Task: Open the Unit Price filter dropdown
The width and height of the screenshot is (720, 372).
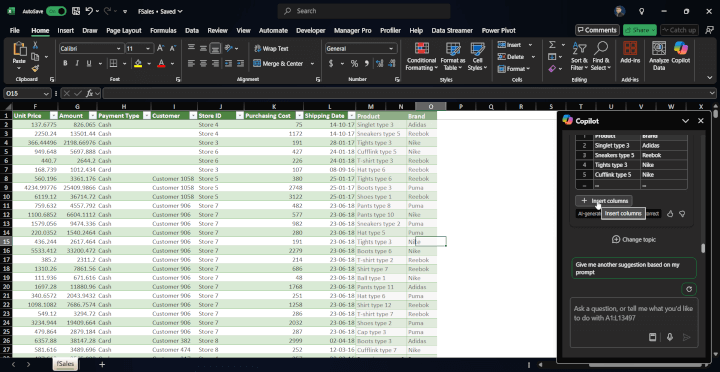Action: 54,116
